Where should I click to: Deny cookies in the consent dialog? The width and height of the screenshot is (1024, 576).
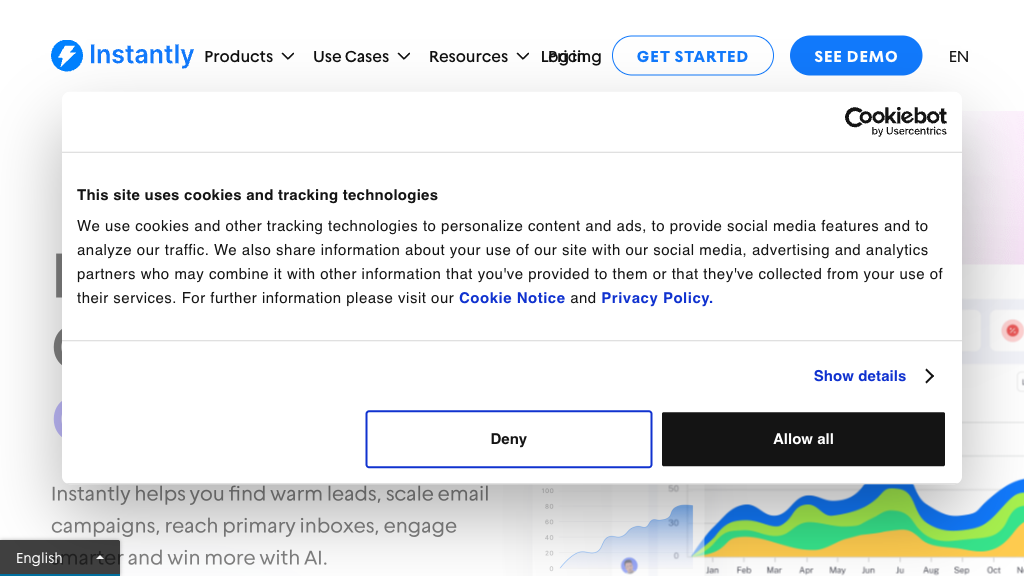click(x=508, y=439)
